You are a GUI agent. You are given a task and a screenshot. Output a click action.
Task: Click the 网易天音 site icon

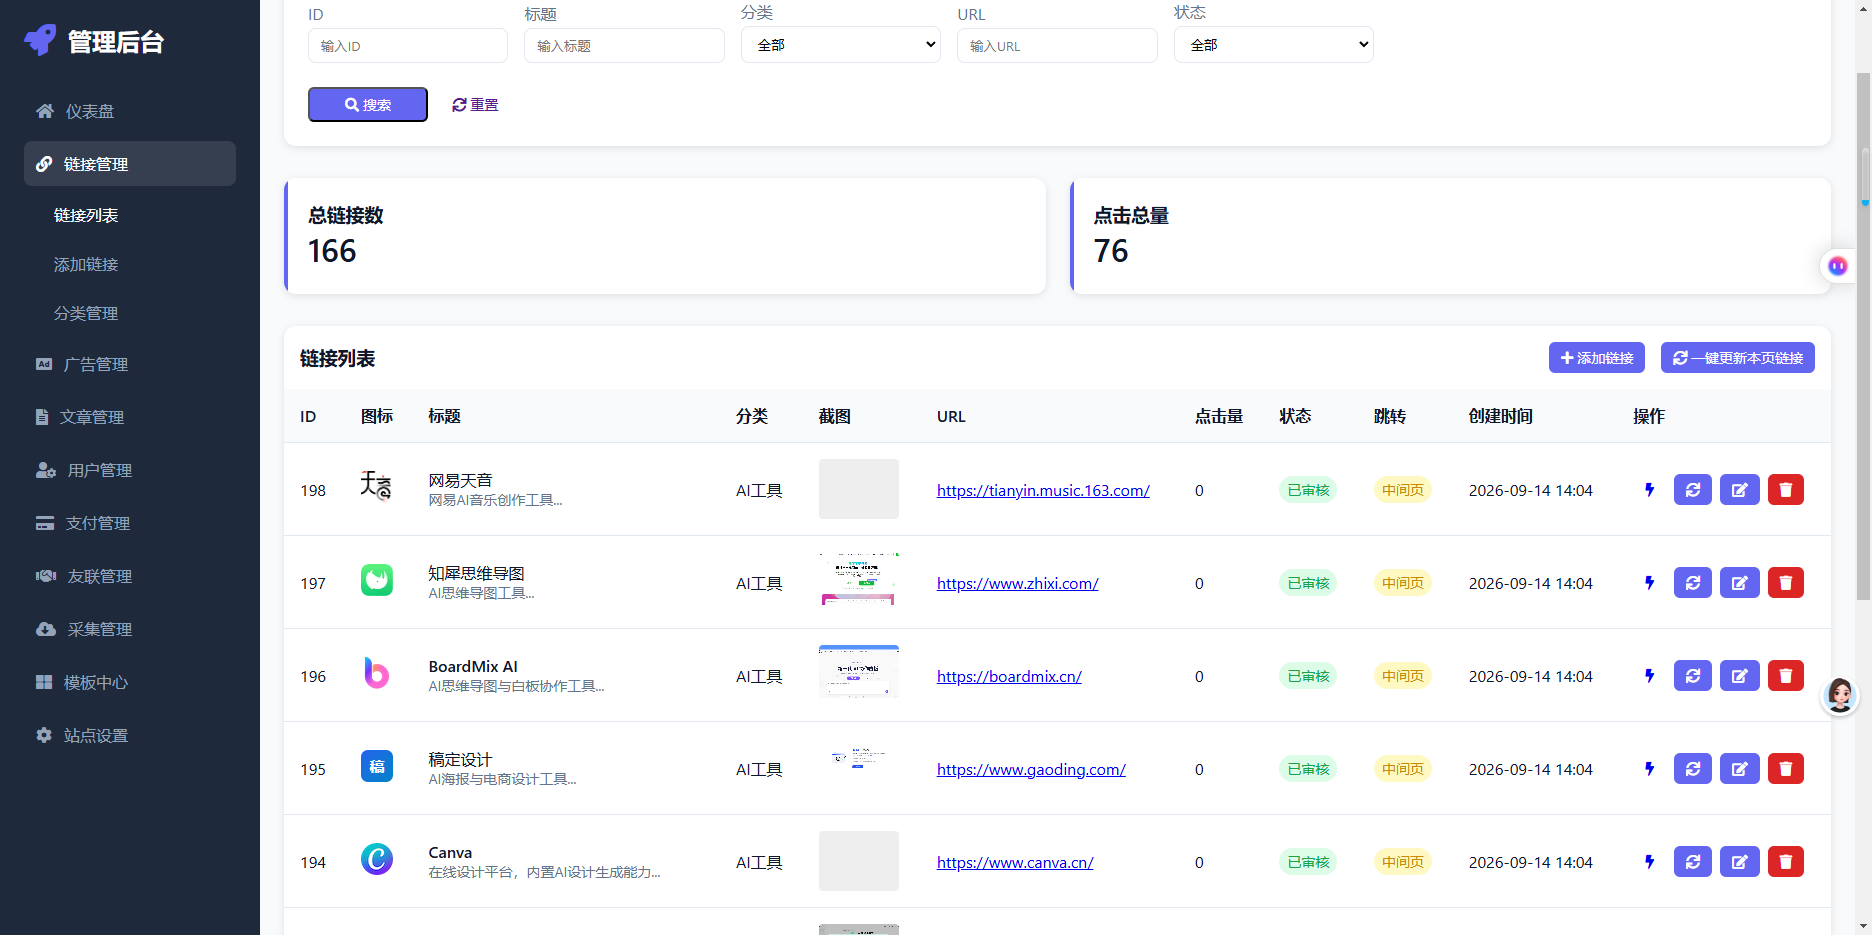pos(377,487)
